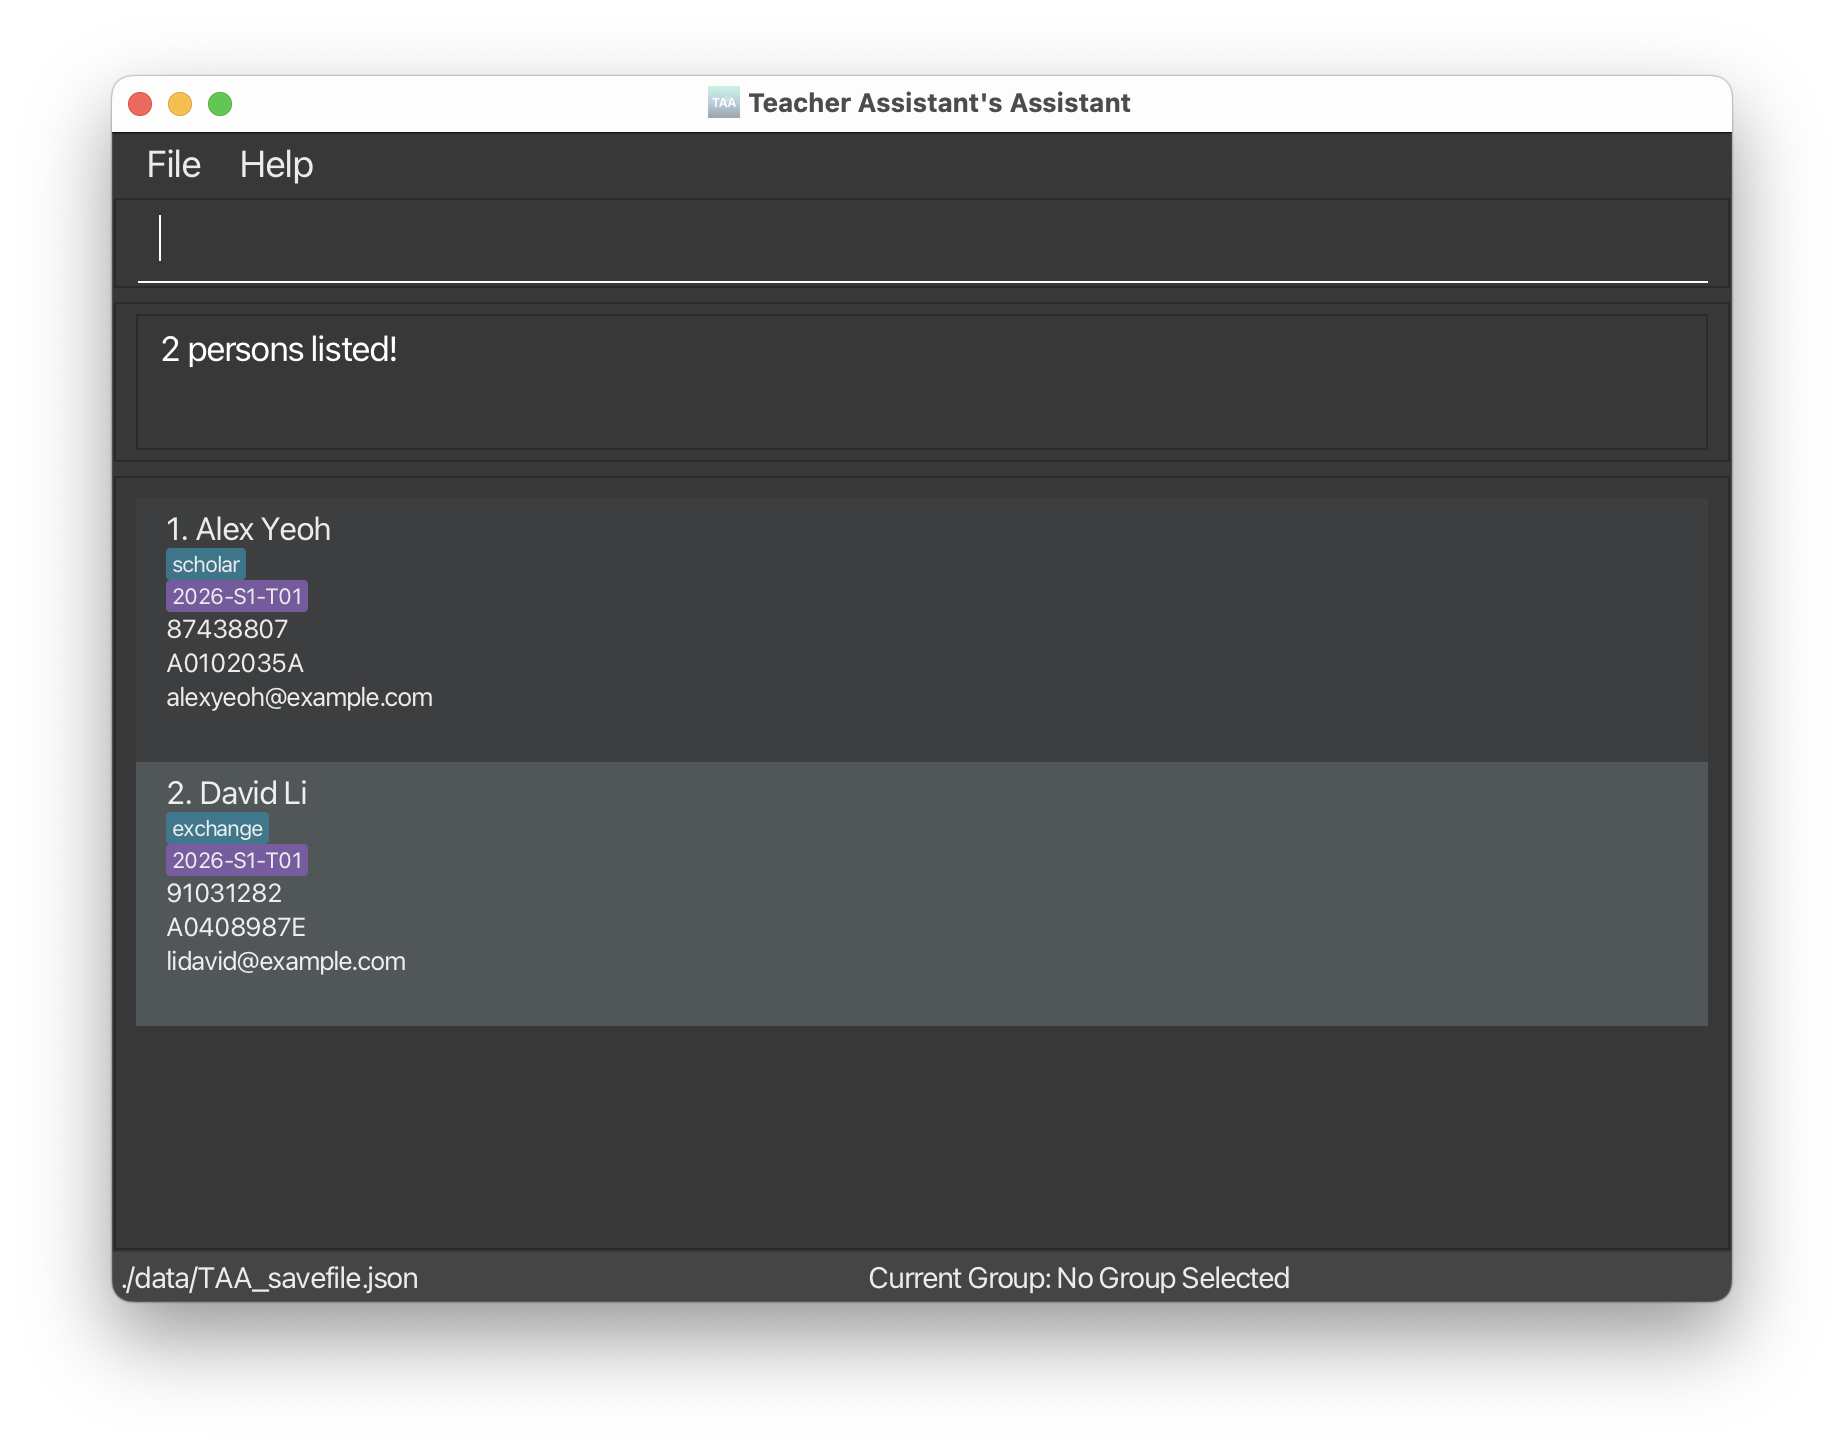Click the command input field
1844x1450 pixels.
coord(920,240)
